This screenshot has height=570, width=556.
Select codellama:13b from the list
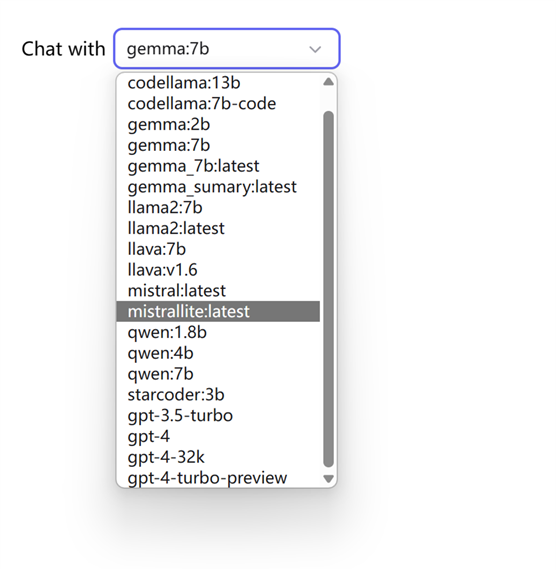click(x=218, y=83)
